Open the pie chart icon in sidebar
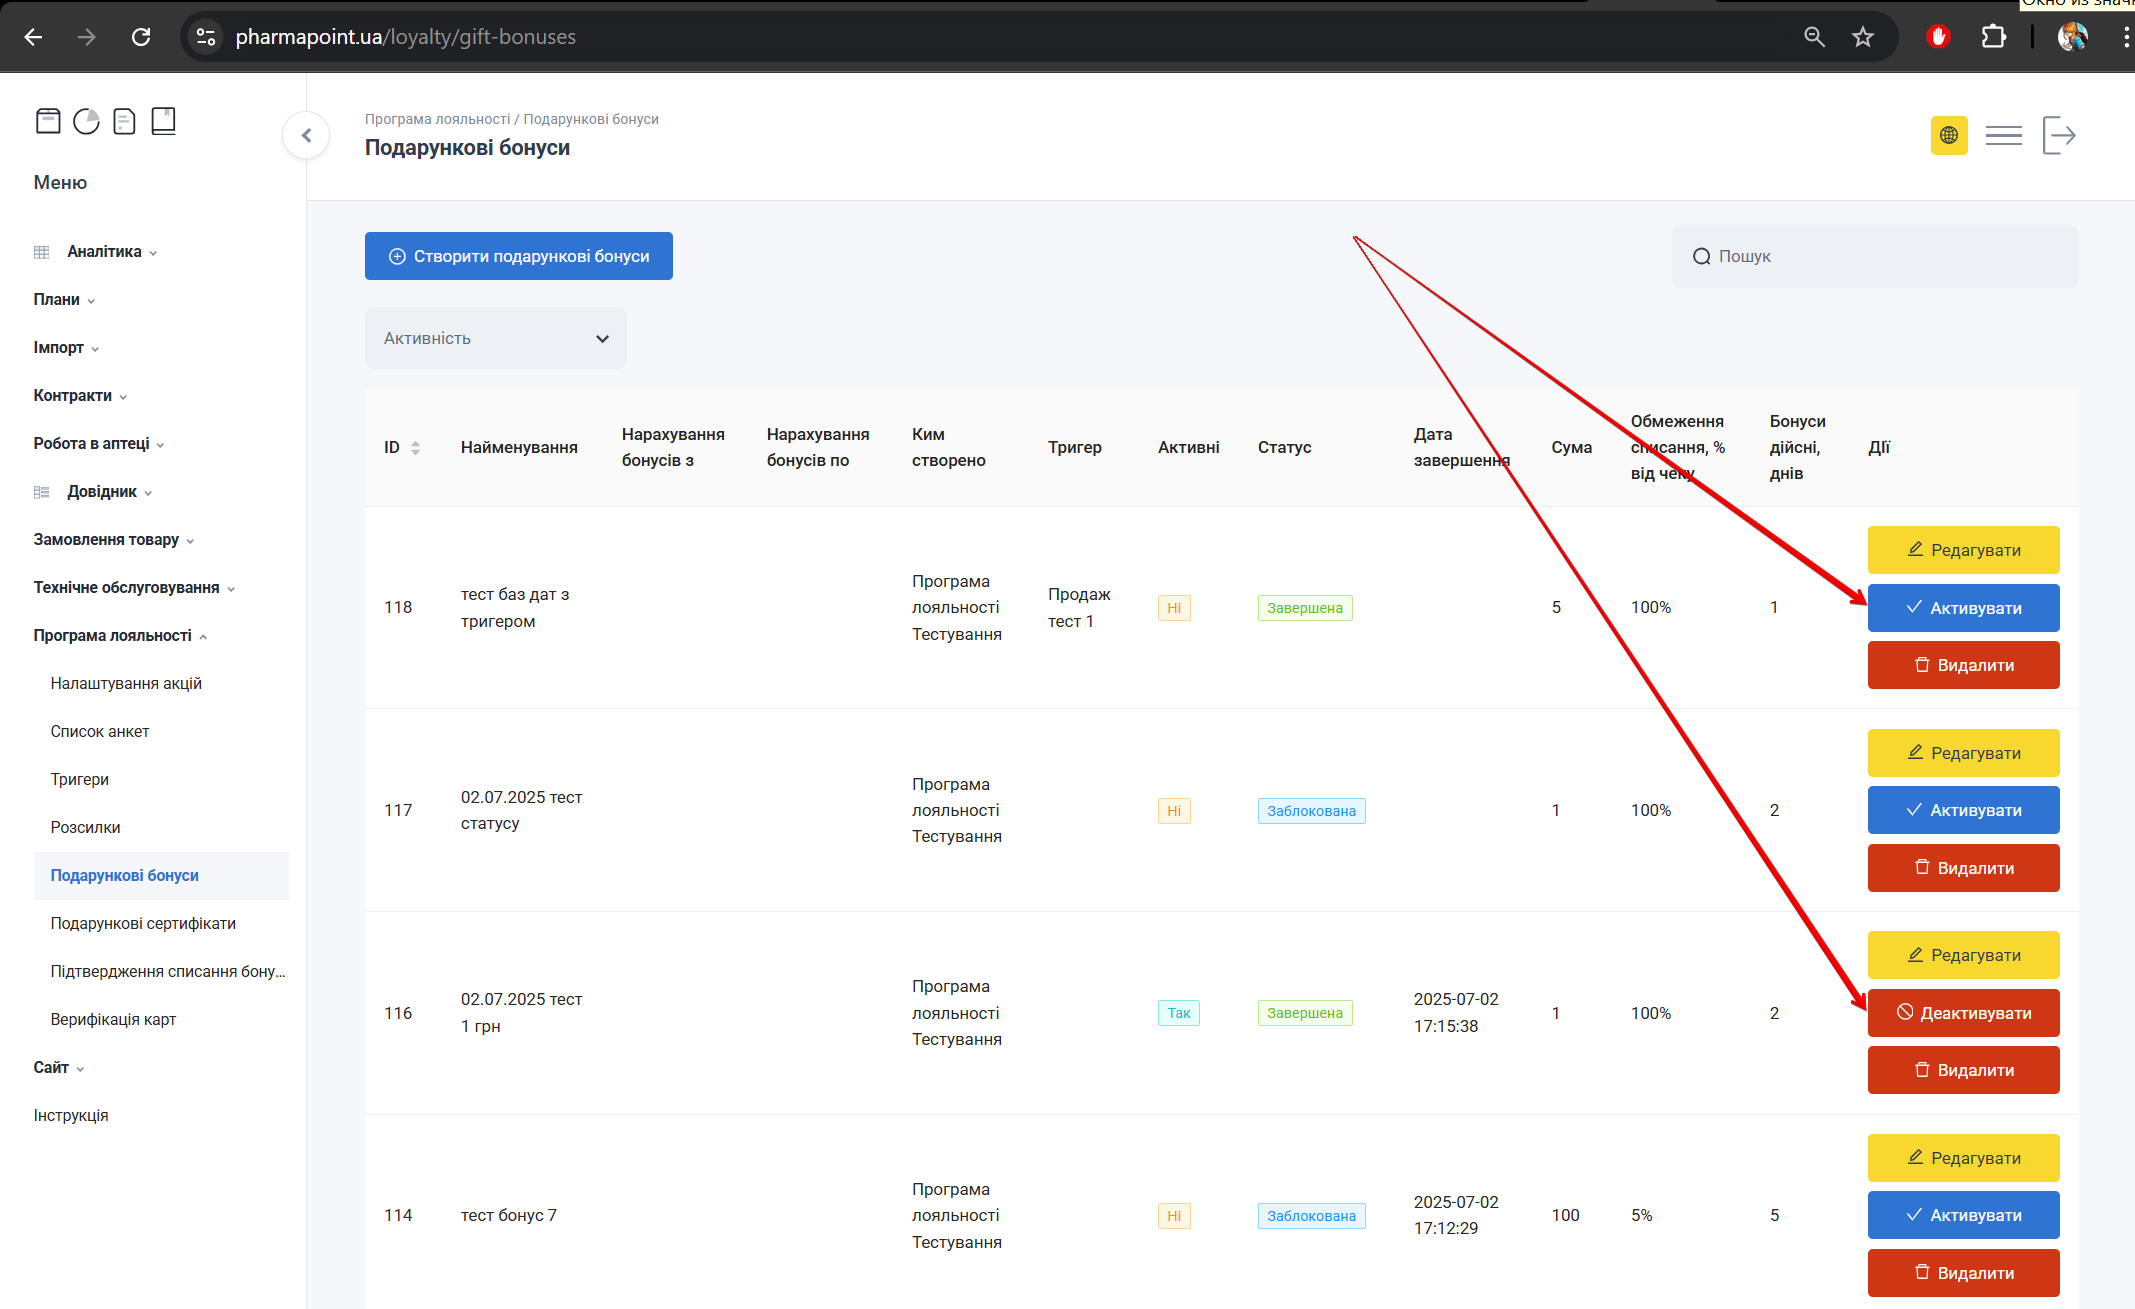The width and height of the screenshot is (2135, 1309). (x=87, y=121)
